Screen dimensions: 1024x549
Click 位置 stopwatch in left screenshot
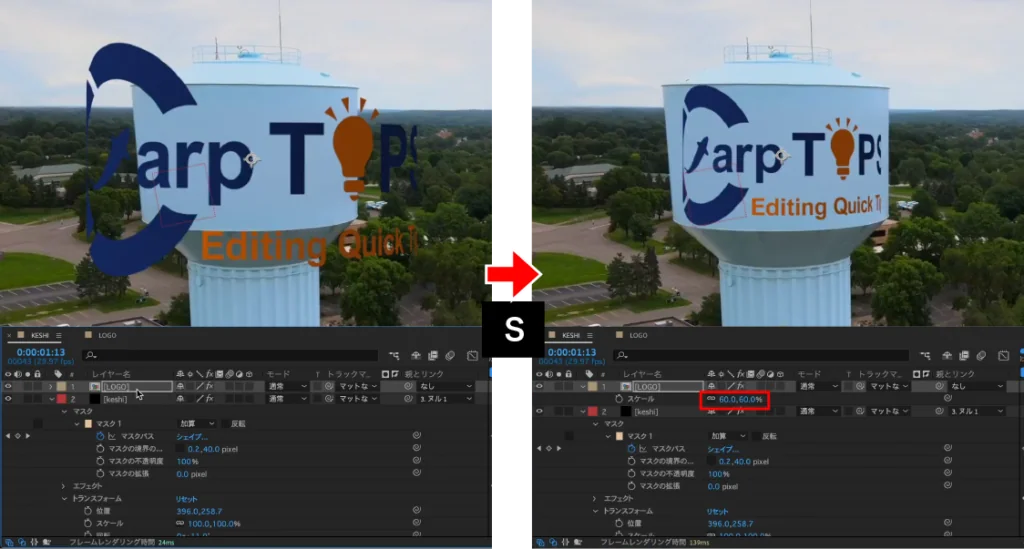[88, 511]
